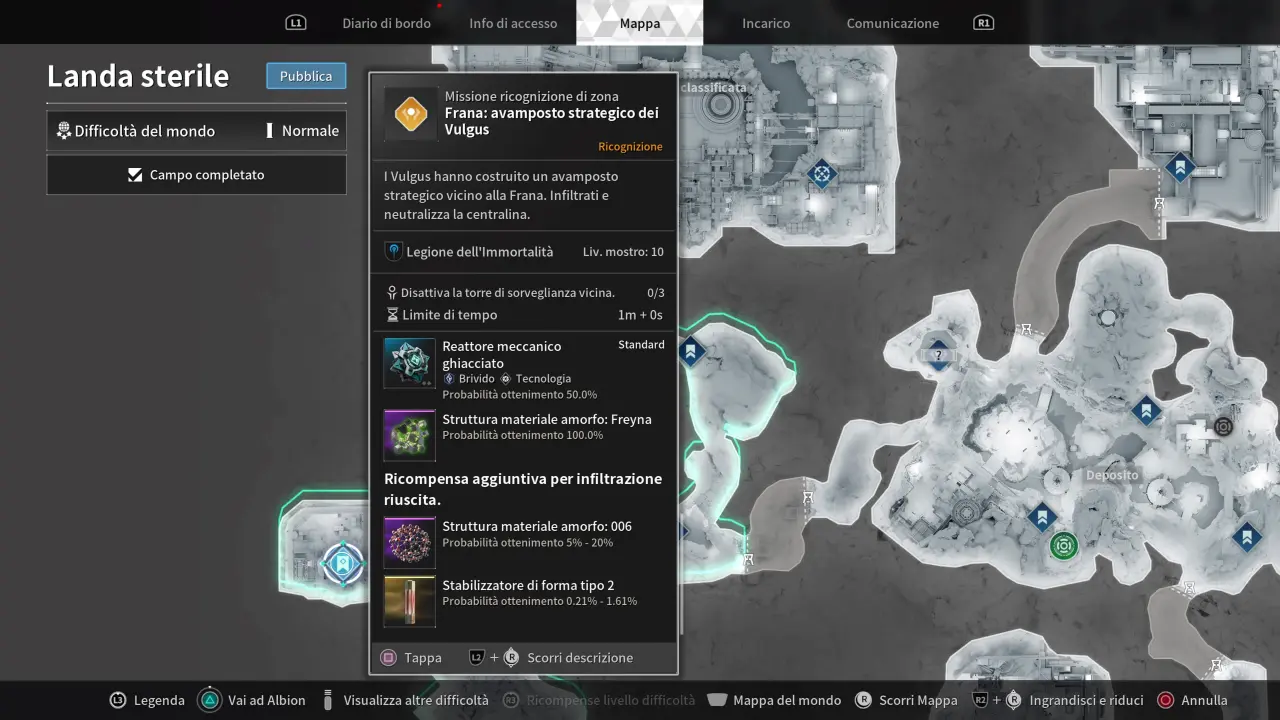
Task: Select the Stabilizzatore di forma tipo 2 icon
Action: (410, 602)
